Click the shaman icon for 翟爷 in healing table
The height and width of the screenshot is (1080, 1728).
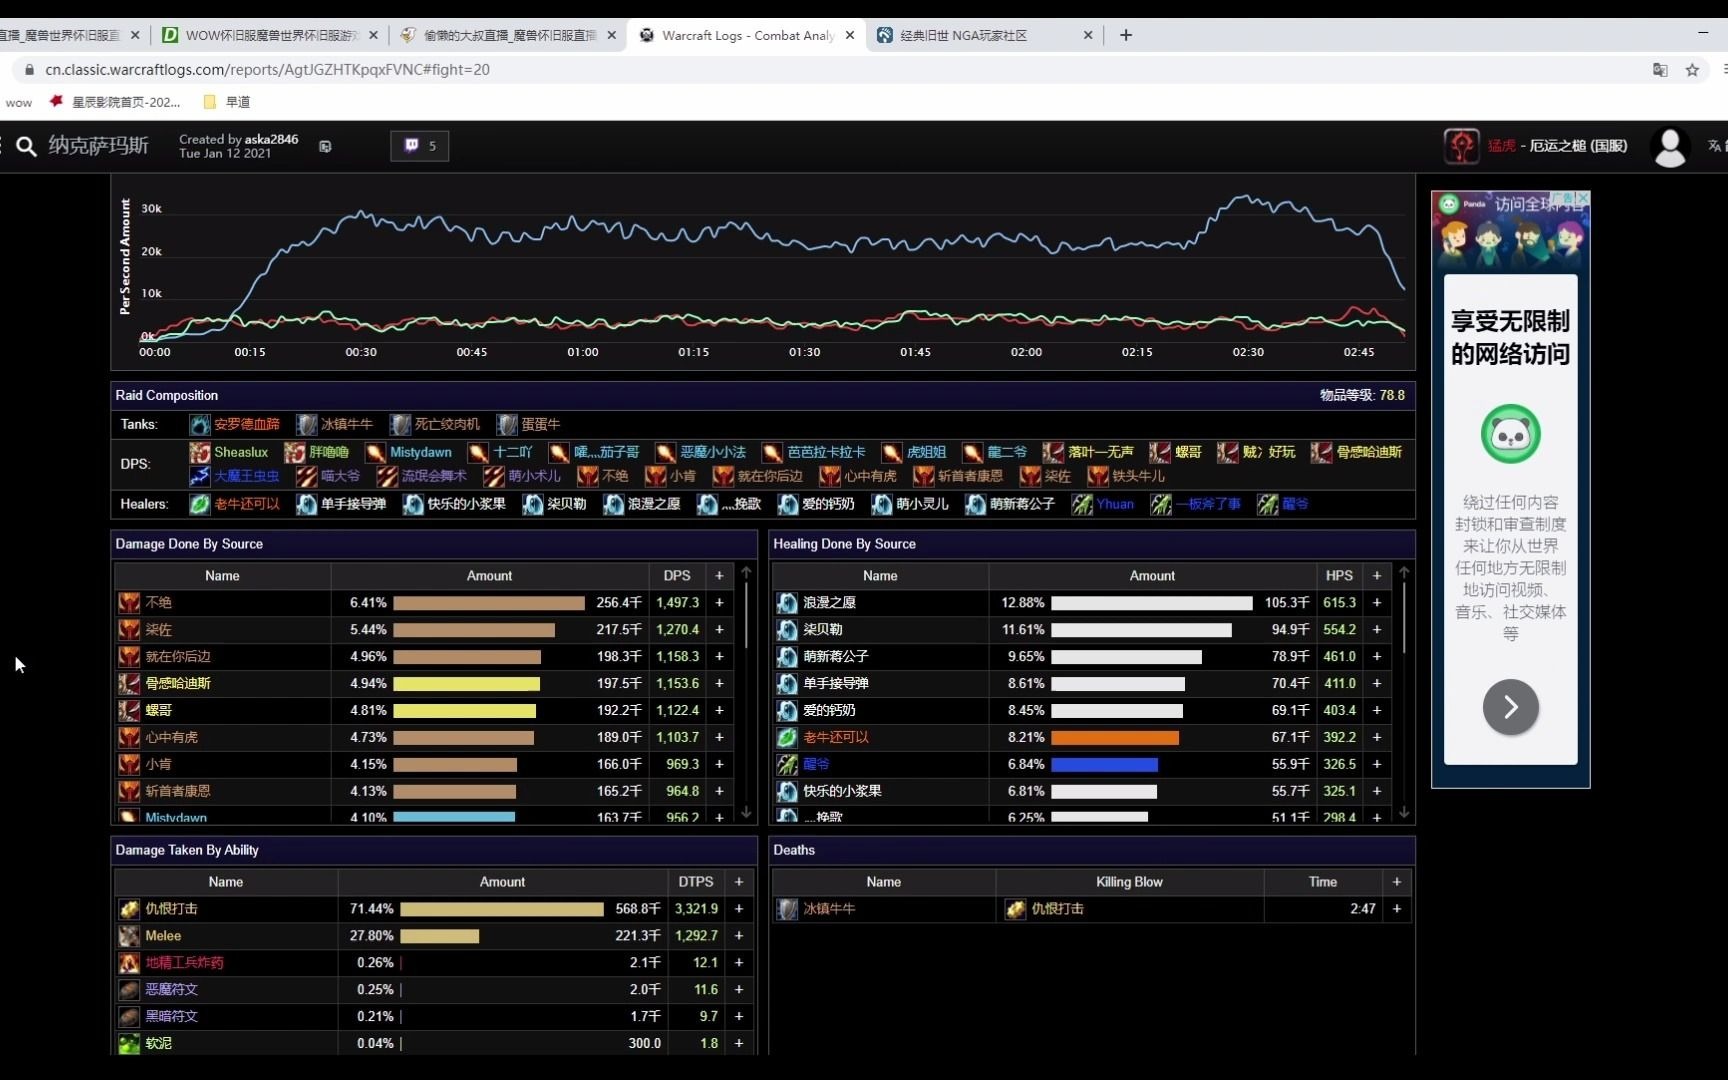[787, 765]
